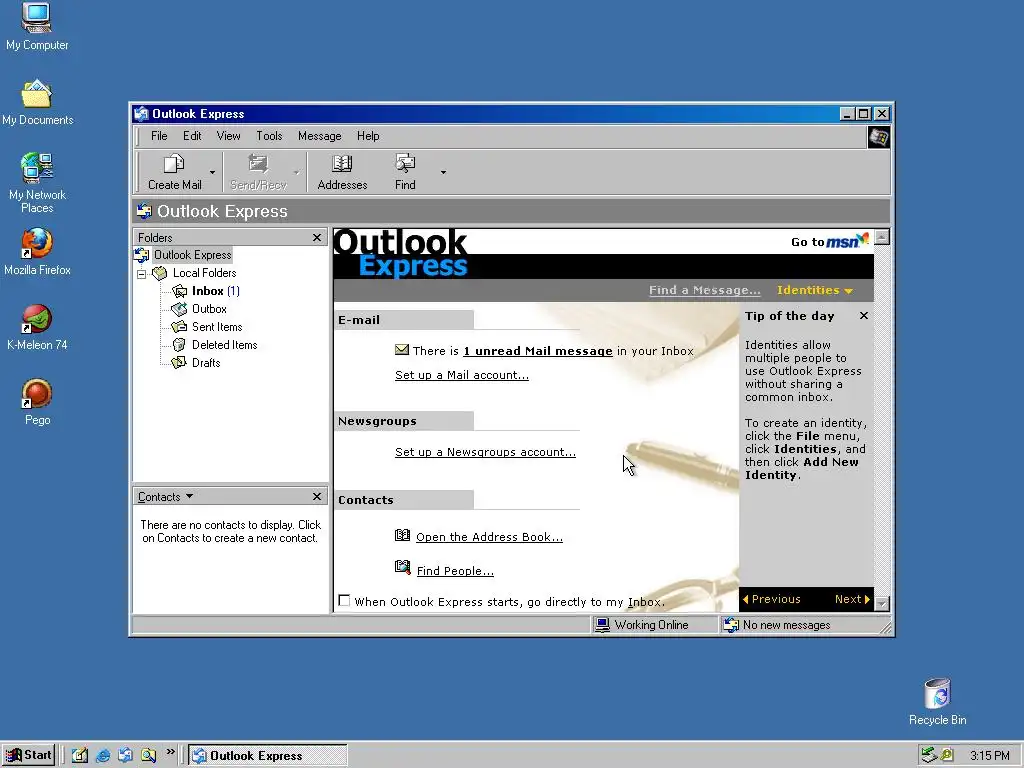The height and width of the screenshot is (768, 1024).
Task: Open the Tools menu
Action: [x=269, y=136]
